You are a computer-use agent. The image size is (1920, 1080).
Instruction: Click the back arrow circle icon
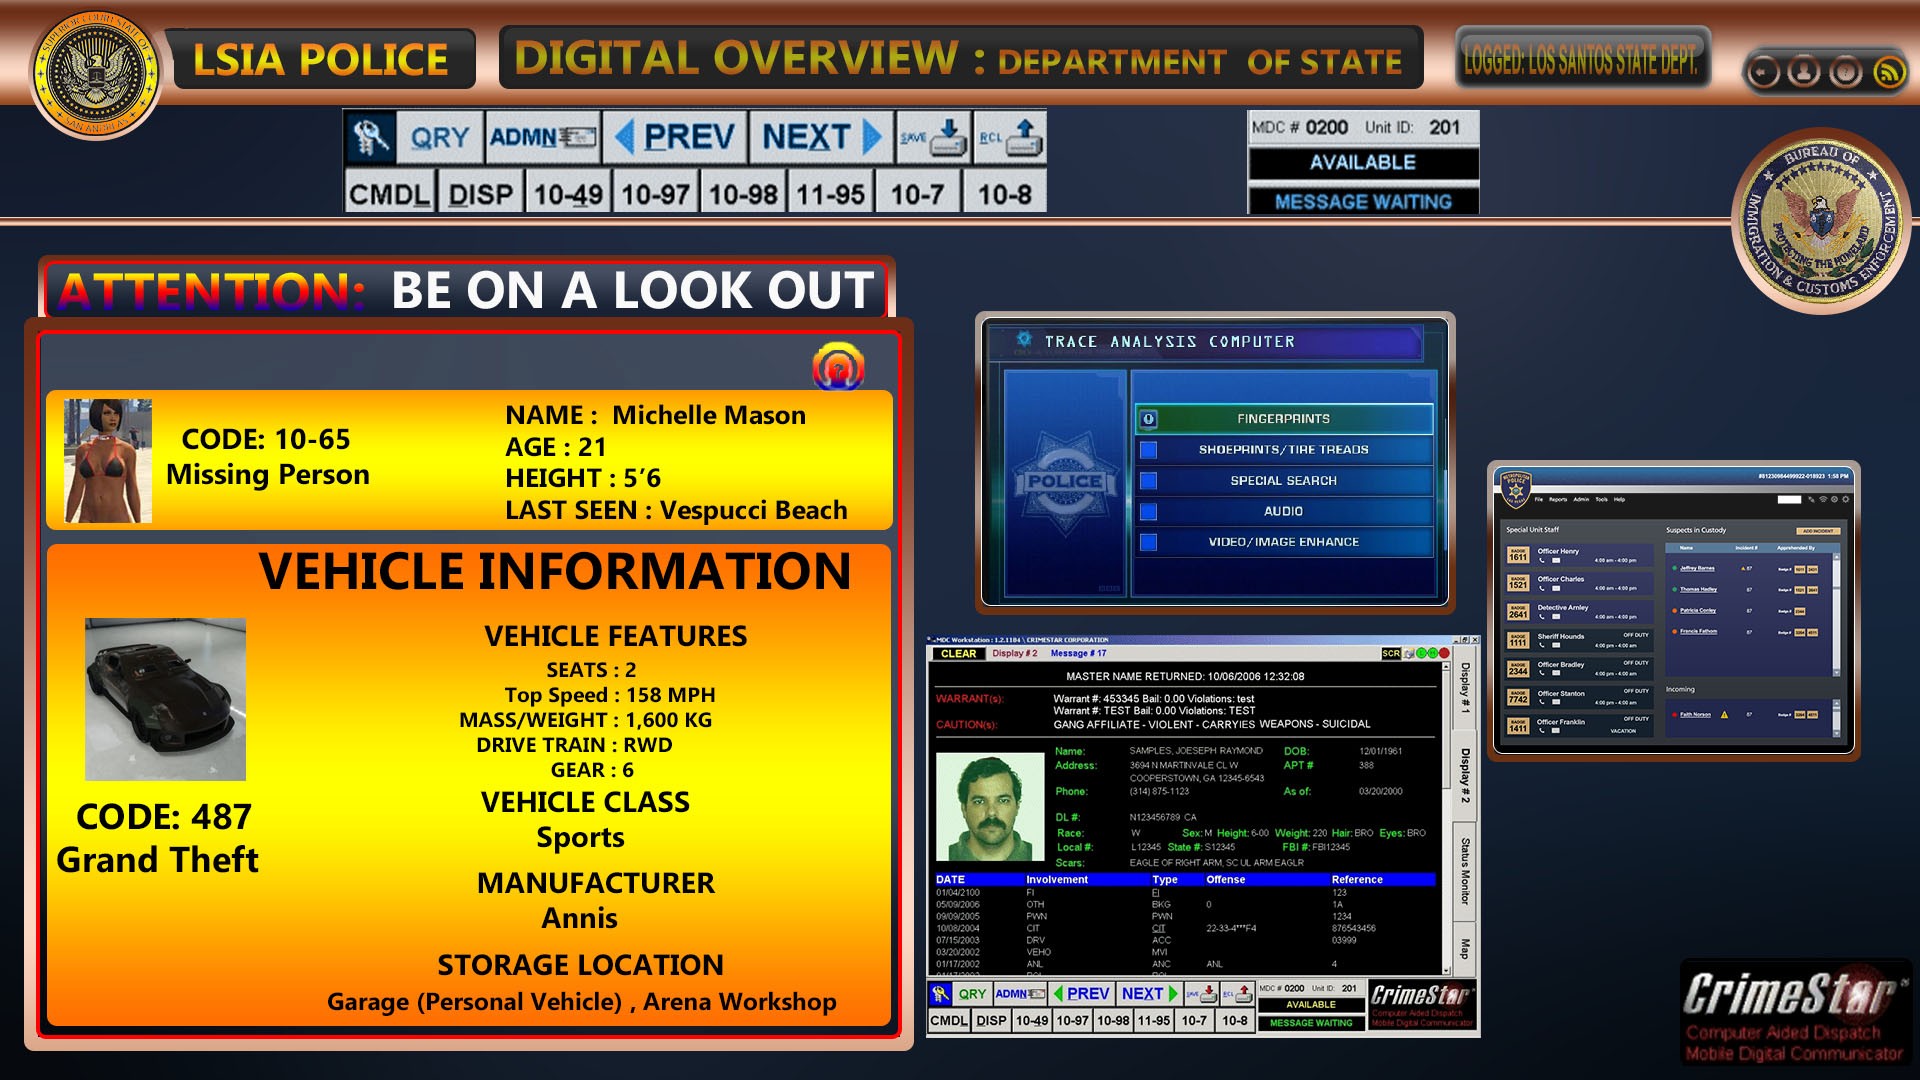1763,72
